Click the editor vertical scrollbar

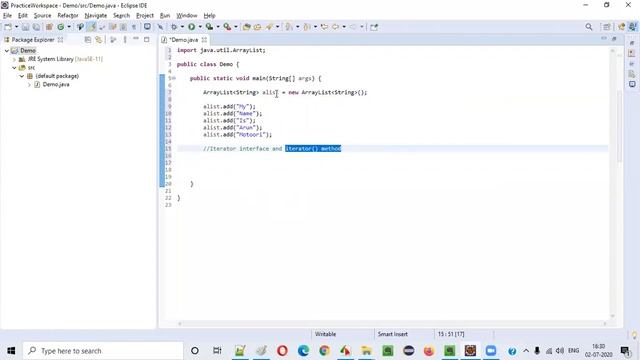[612, 182]
